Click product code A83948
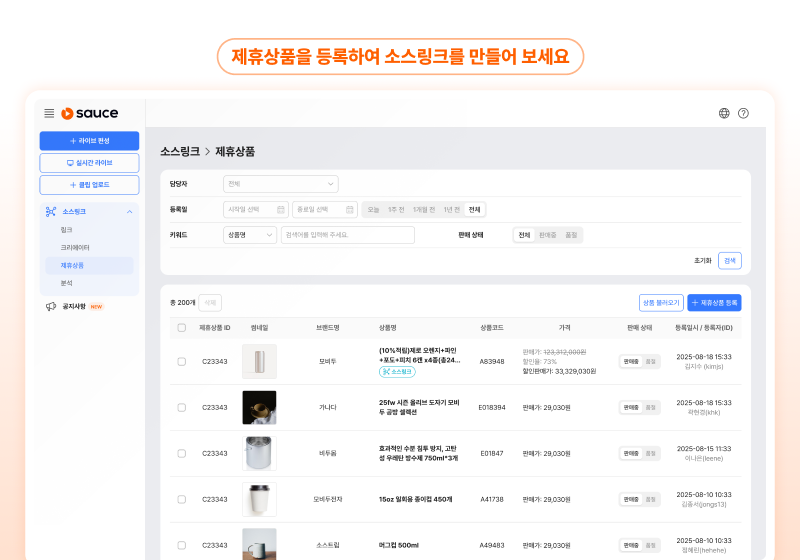Screen dimensions: 800x560 [x=492, y=362]
